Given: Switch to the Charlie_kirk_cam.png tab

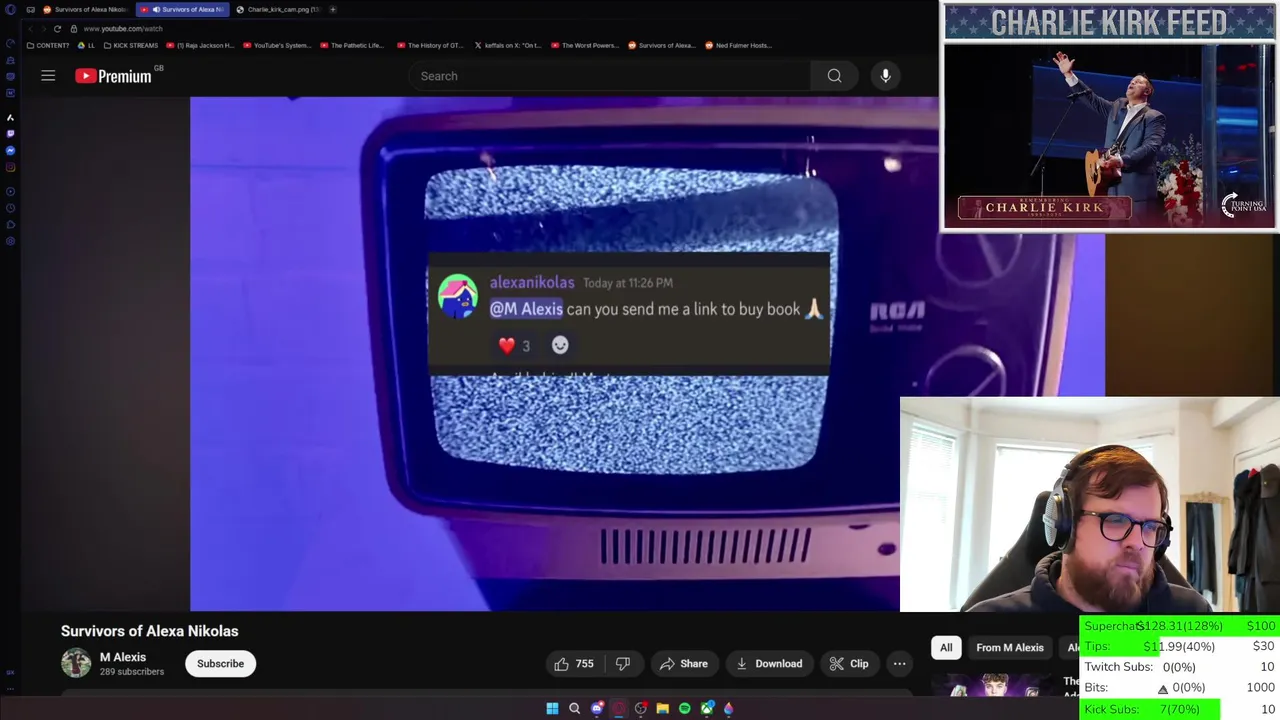Looking at the screenshot, I should 278,9.
